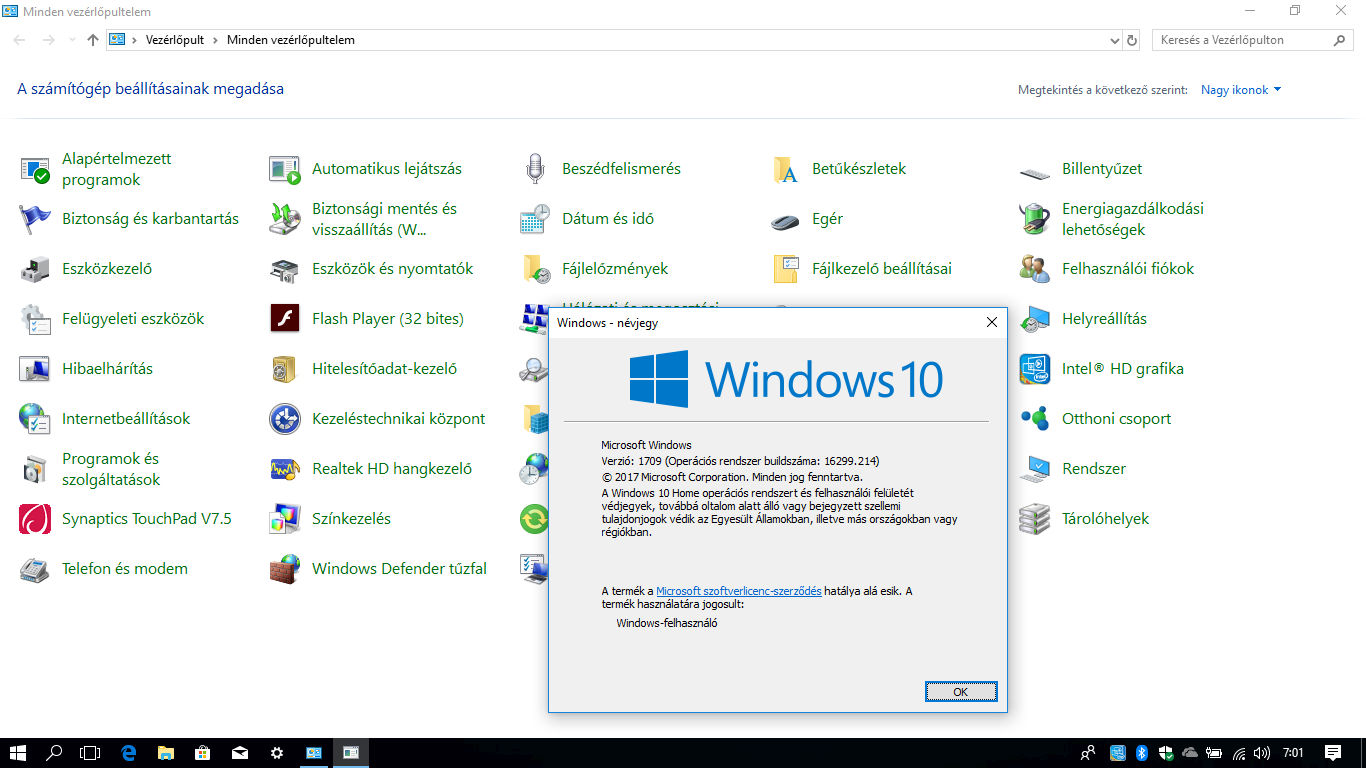Open Eszközök és nyomtatók

(371, 269)
